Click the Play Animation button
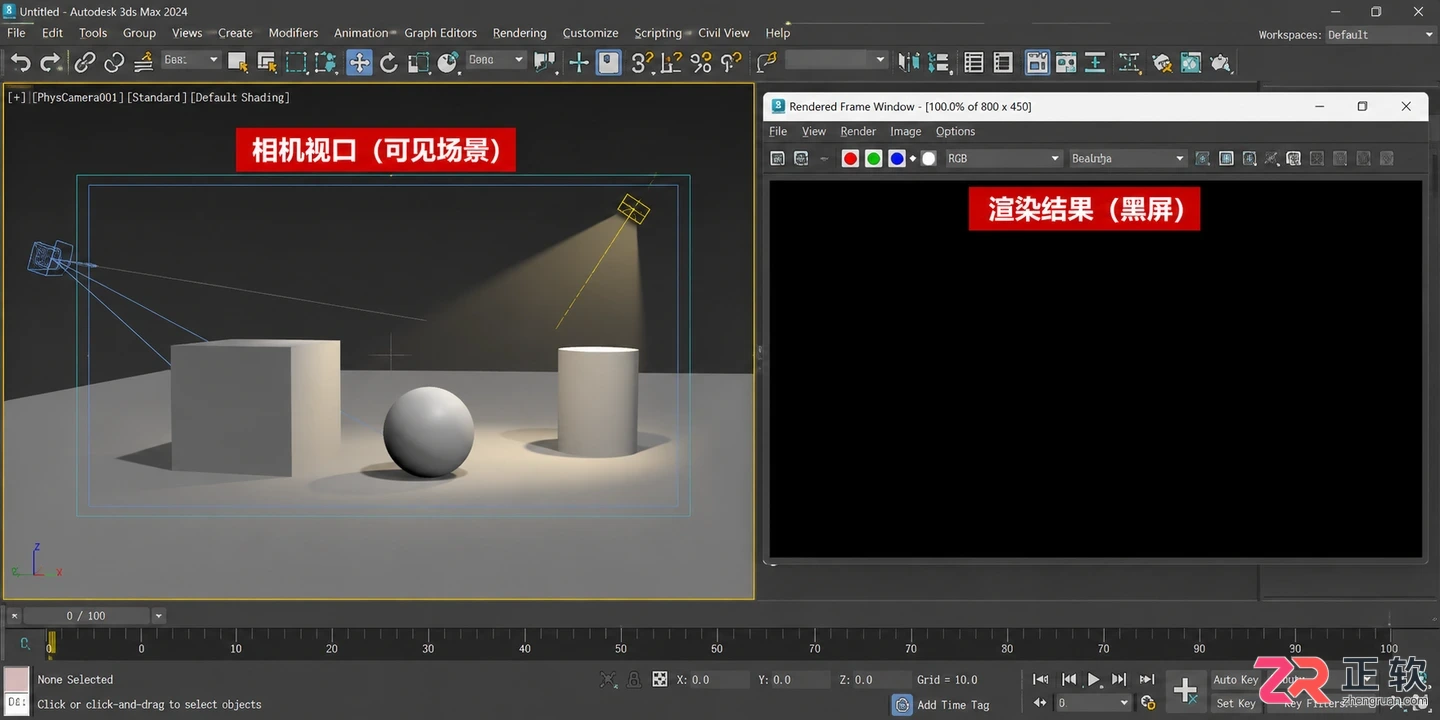The width and height of the screenshot is (1440, 720). click(x=1094, y=680)
